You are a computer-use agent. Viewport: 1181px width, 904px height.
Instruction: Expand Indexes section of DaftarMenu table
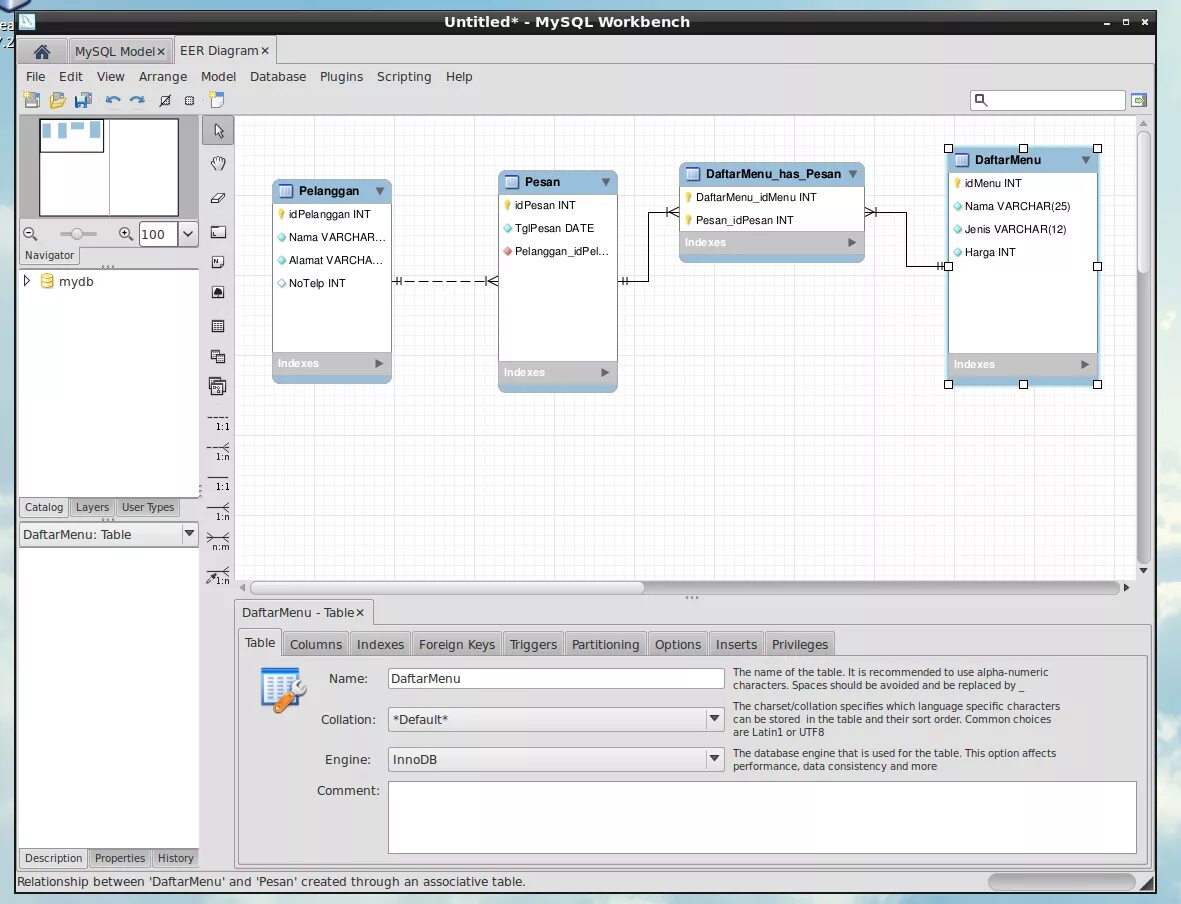(x=1085, y=365)
